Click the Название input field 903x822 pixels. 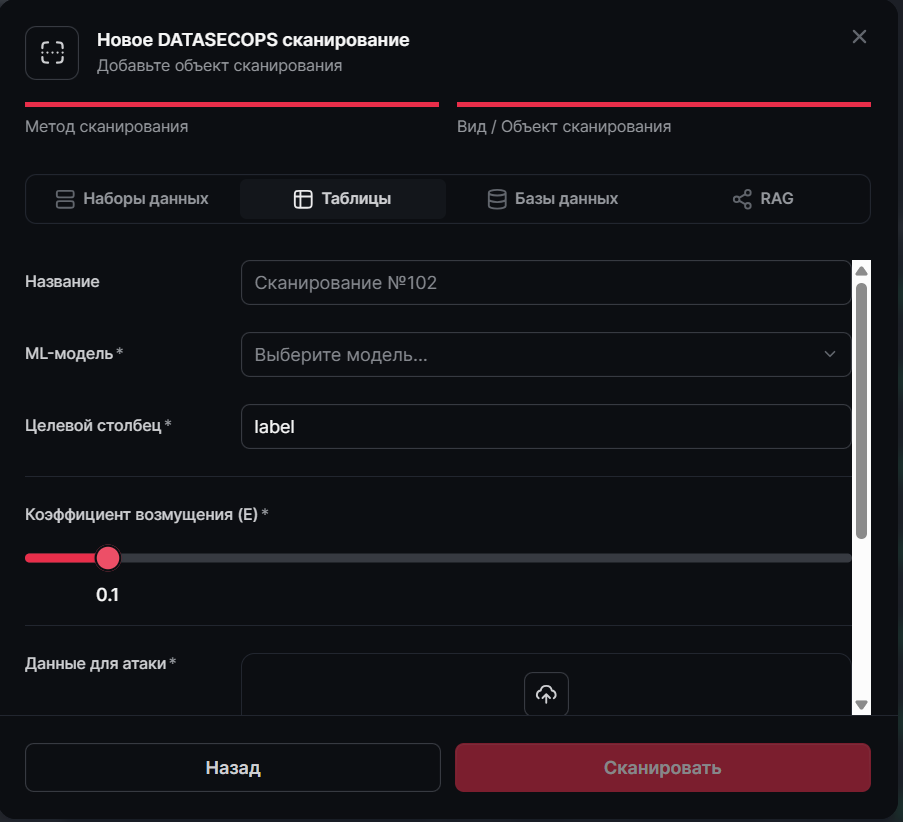point(546,282)
